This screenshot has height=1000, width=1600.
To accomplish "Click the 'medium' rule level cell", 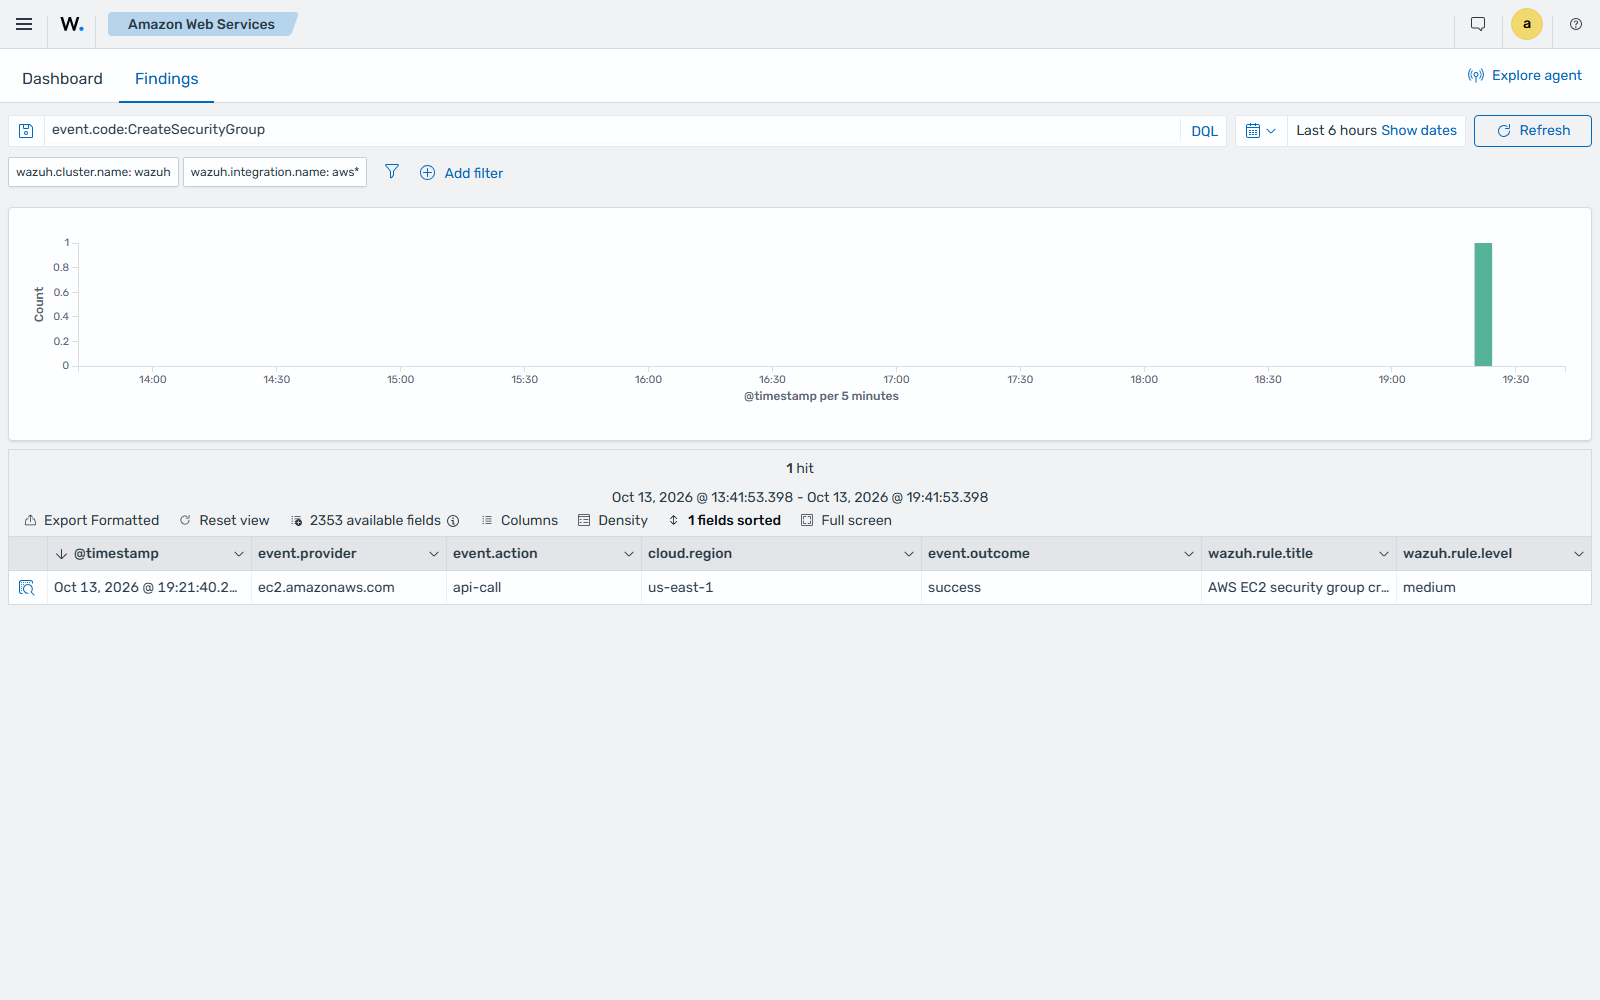I will [x=1494, y=588].
